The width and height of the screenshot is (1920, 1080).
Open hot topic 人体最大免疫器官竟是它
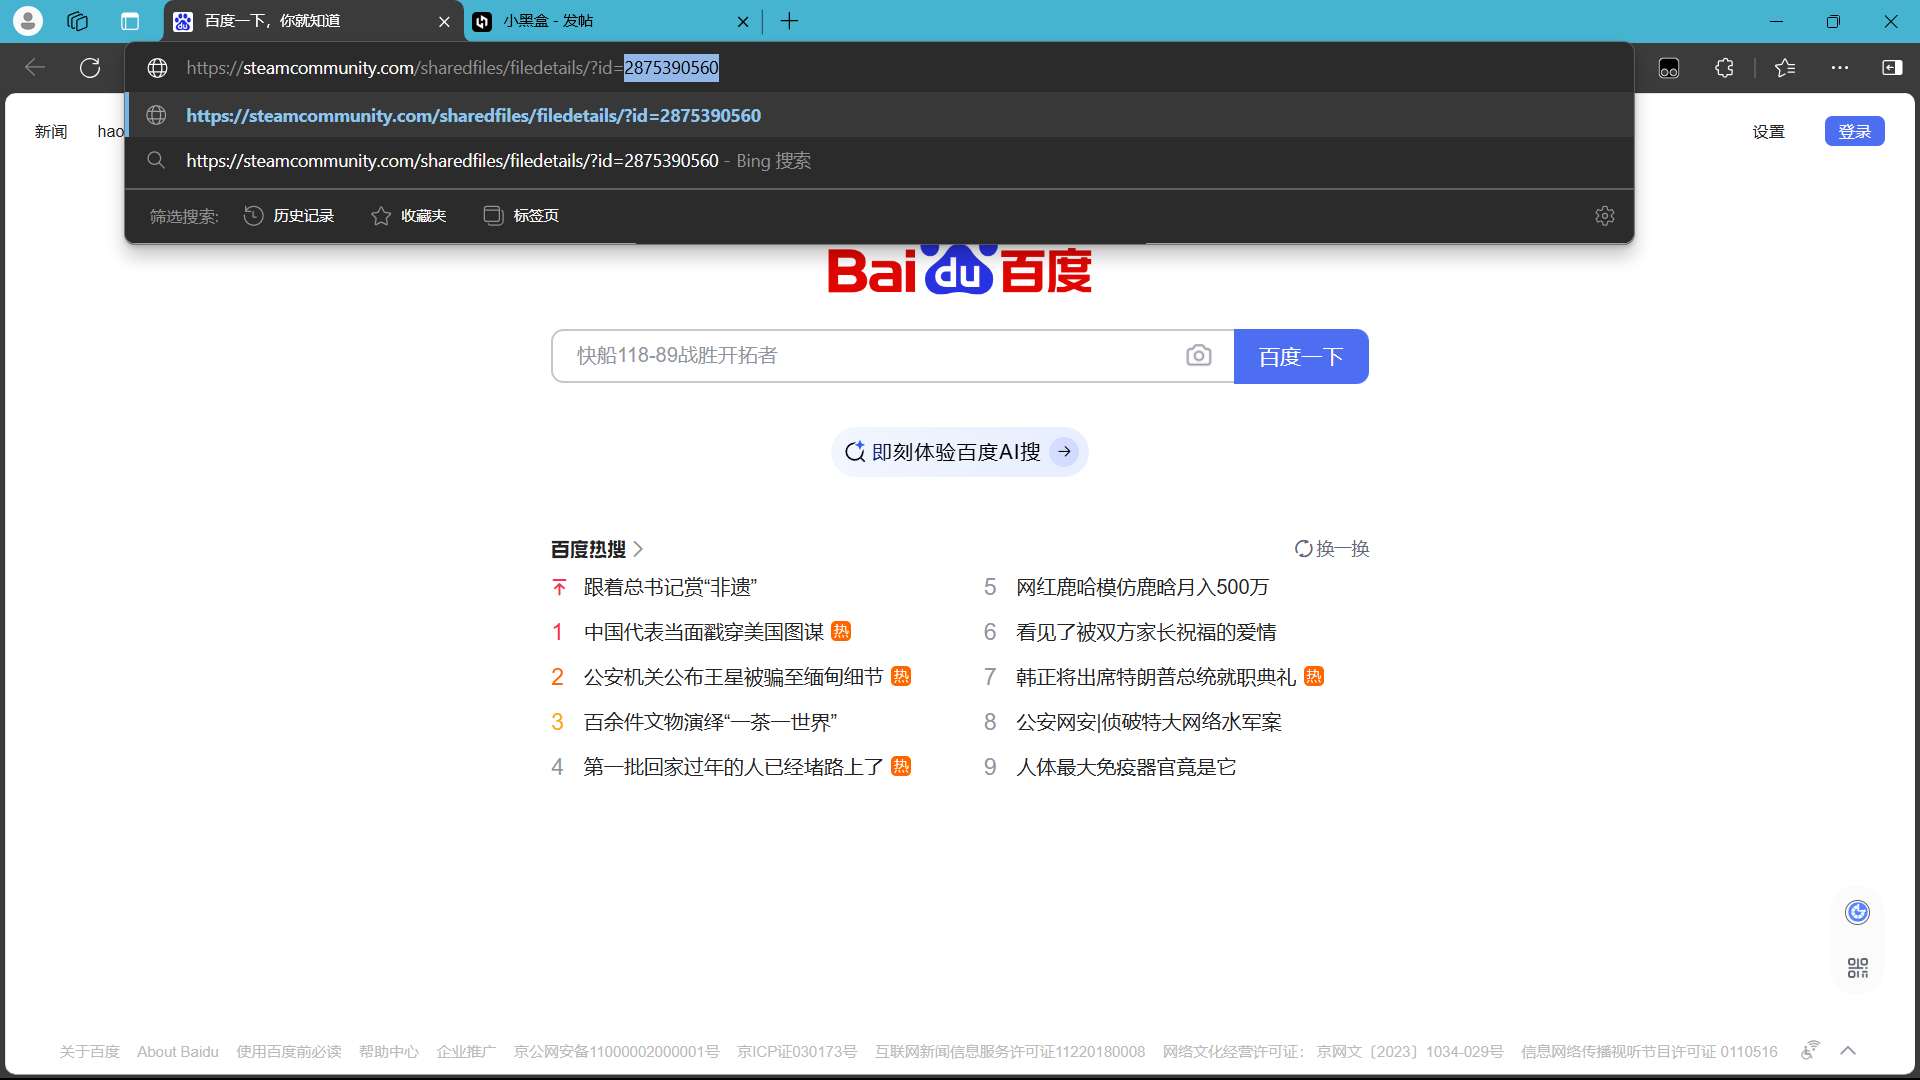1126,768
